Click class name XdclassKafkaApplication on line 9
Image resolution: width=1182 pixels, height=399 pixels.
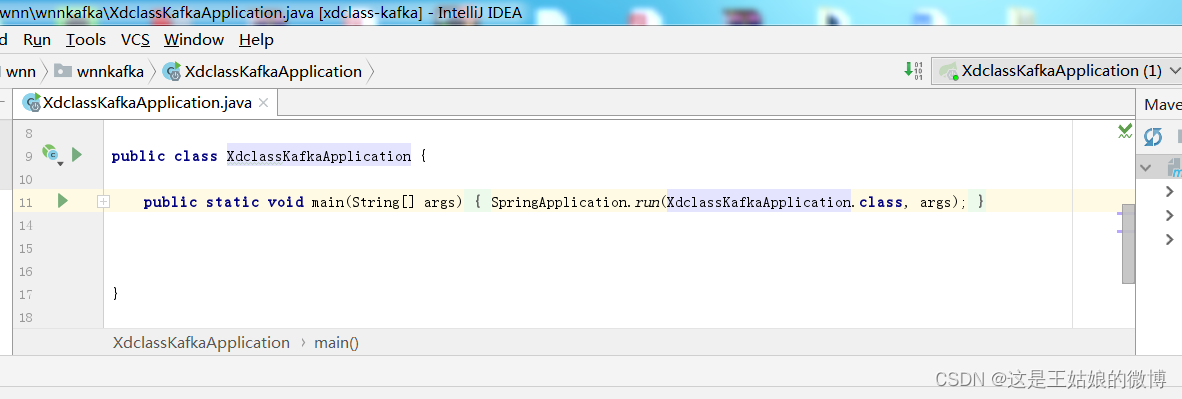pos(319,156)
